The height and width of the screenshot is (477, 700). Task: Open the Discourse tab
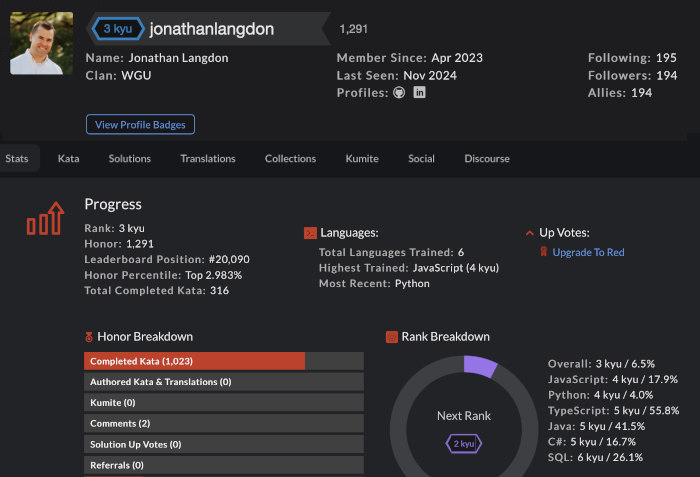(487, 159)
